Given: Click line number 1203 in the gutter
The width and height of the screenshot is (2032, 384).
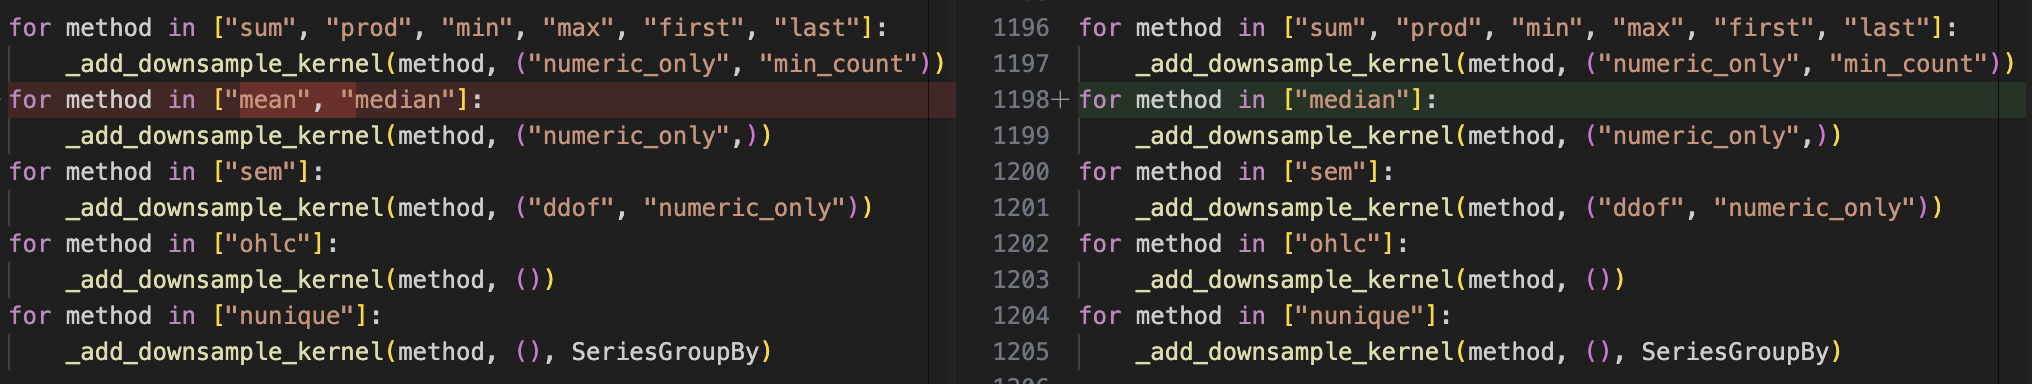Looking at the screenshot, I should coord(1021,280).
